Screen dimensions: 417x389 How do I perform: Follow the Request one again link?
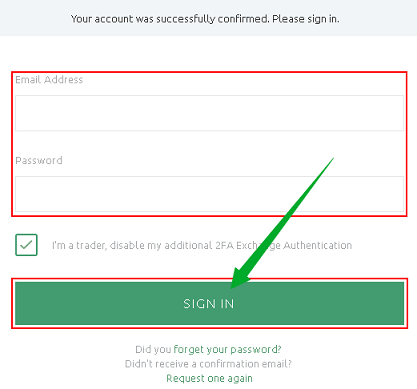coord(209,378)
